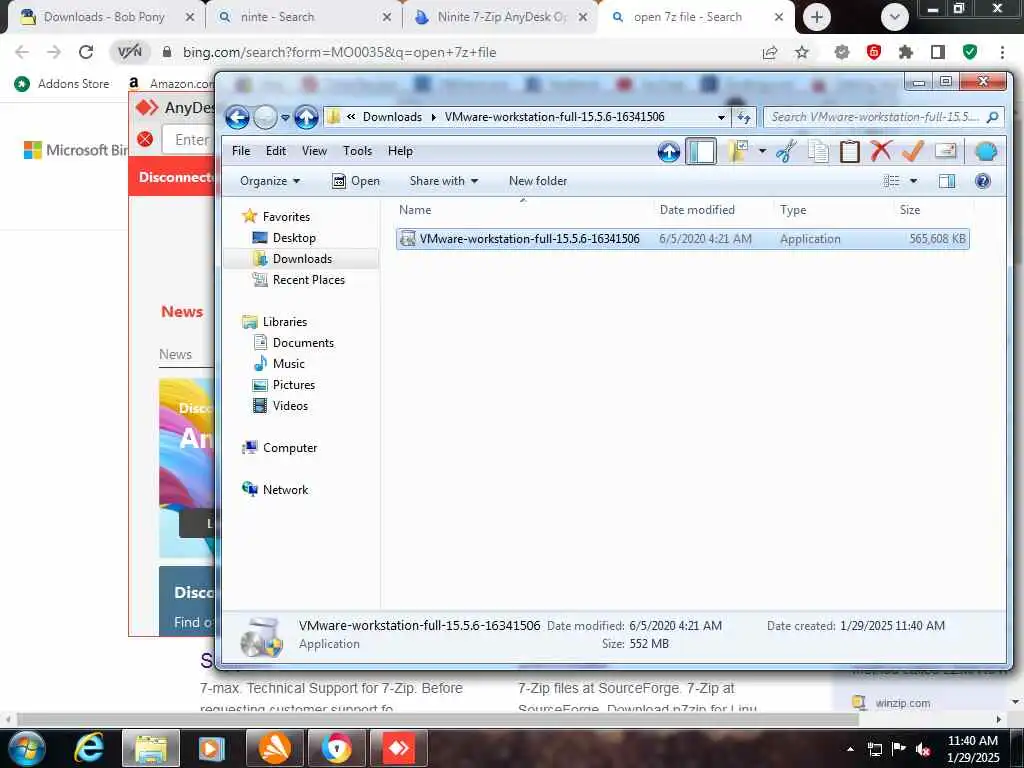Select Documents library in navigation pane
This screenshot has width=1024, height=768.
point(303,343)
